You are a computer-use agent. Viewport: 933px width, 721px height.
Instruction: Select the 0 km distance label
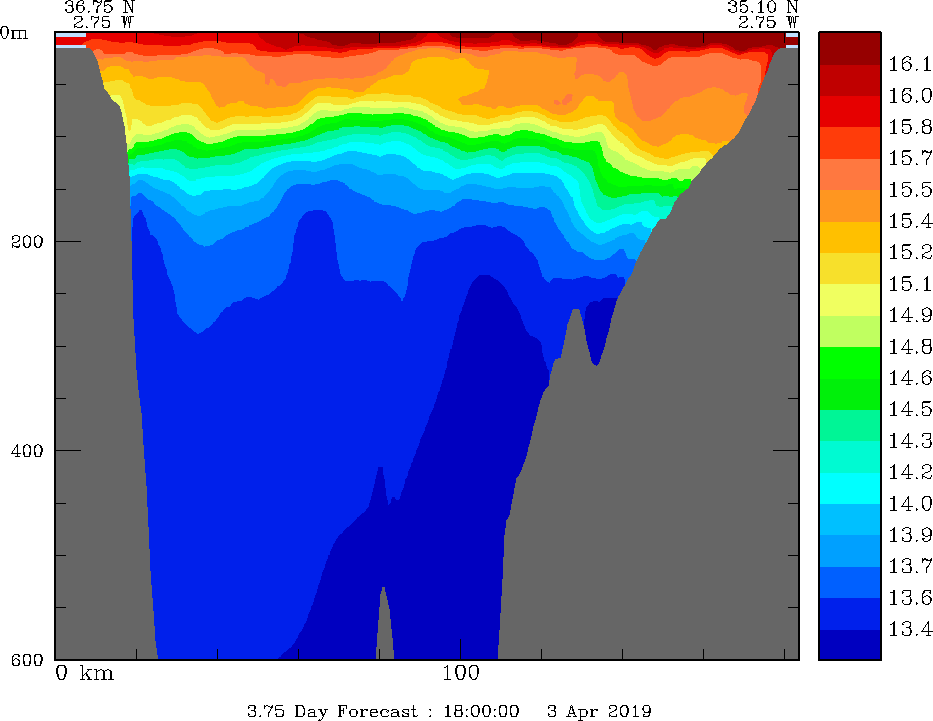click(x=84, y=673)
